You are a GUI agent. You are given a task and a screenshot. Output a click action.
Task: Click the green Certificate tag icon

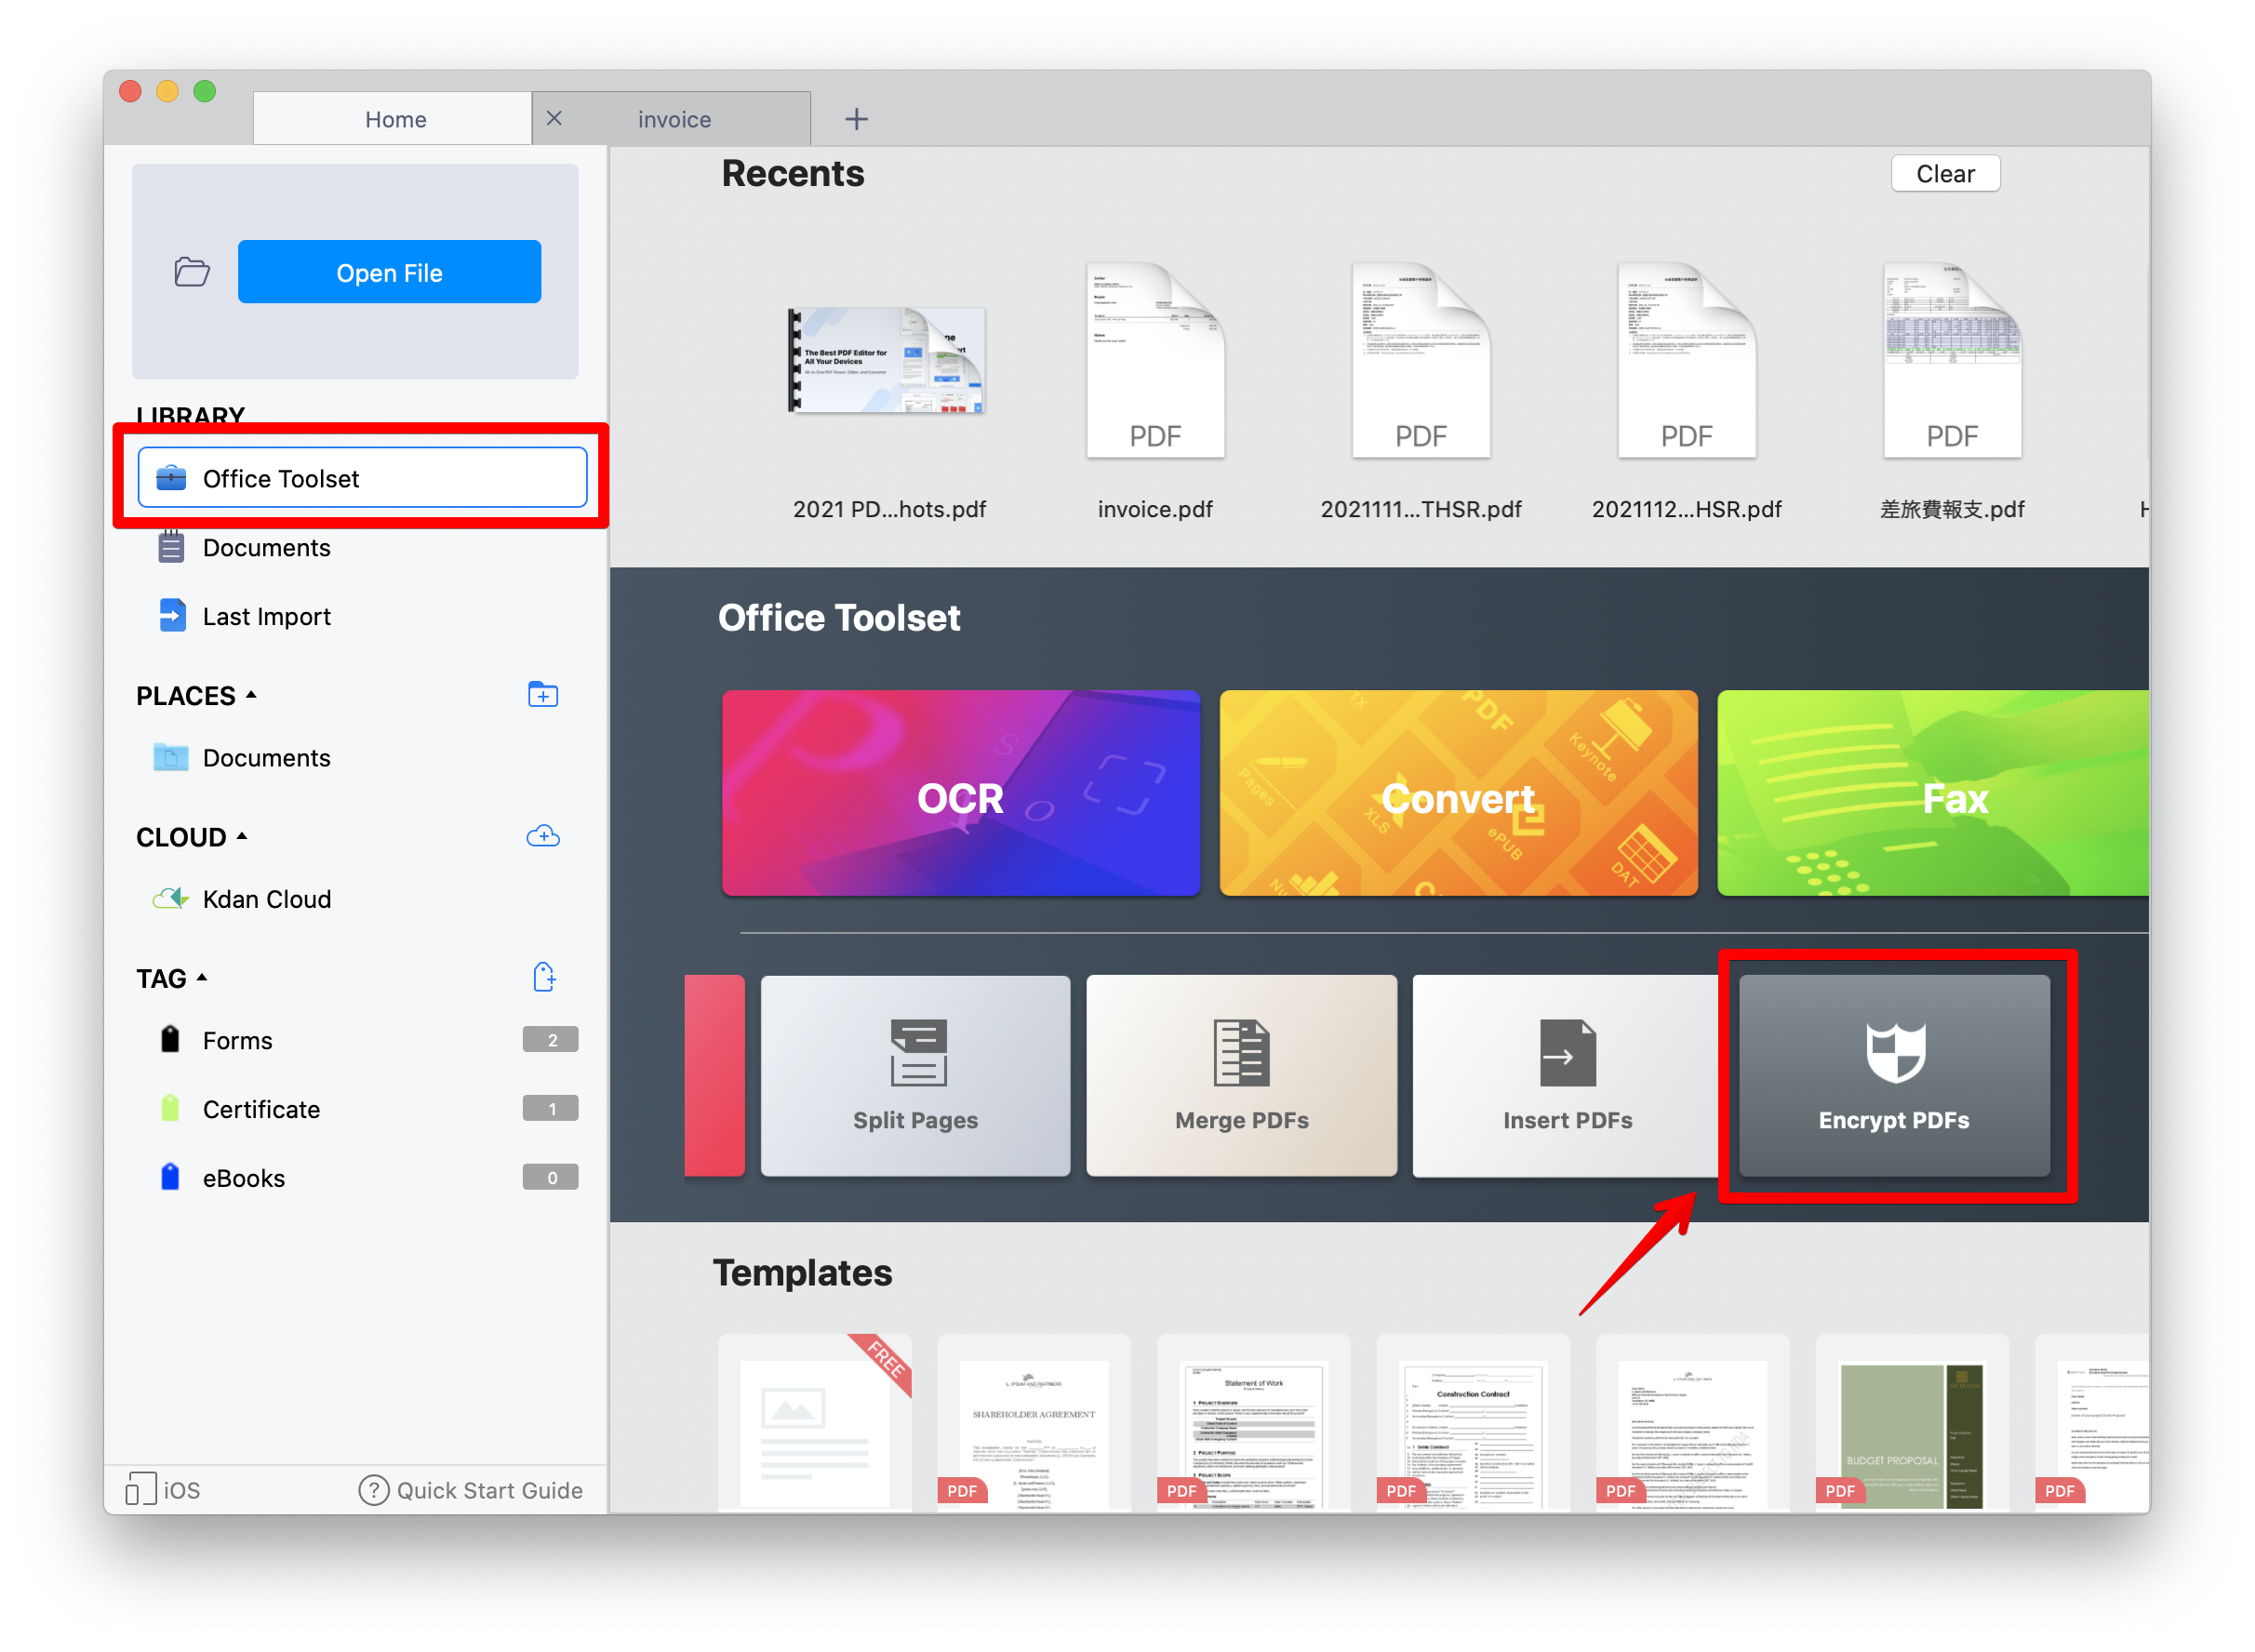[170, 1108]
